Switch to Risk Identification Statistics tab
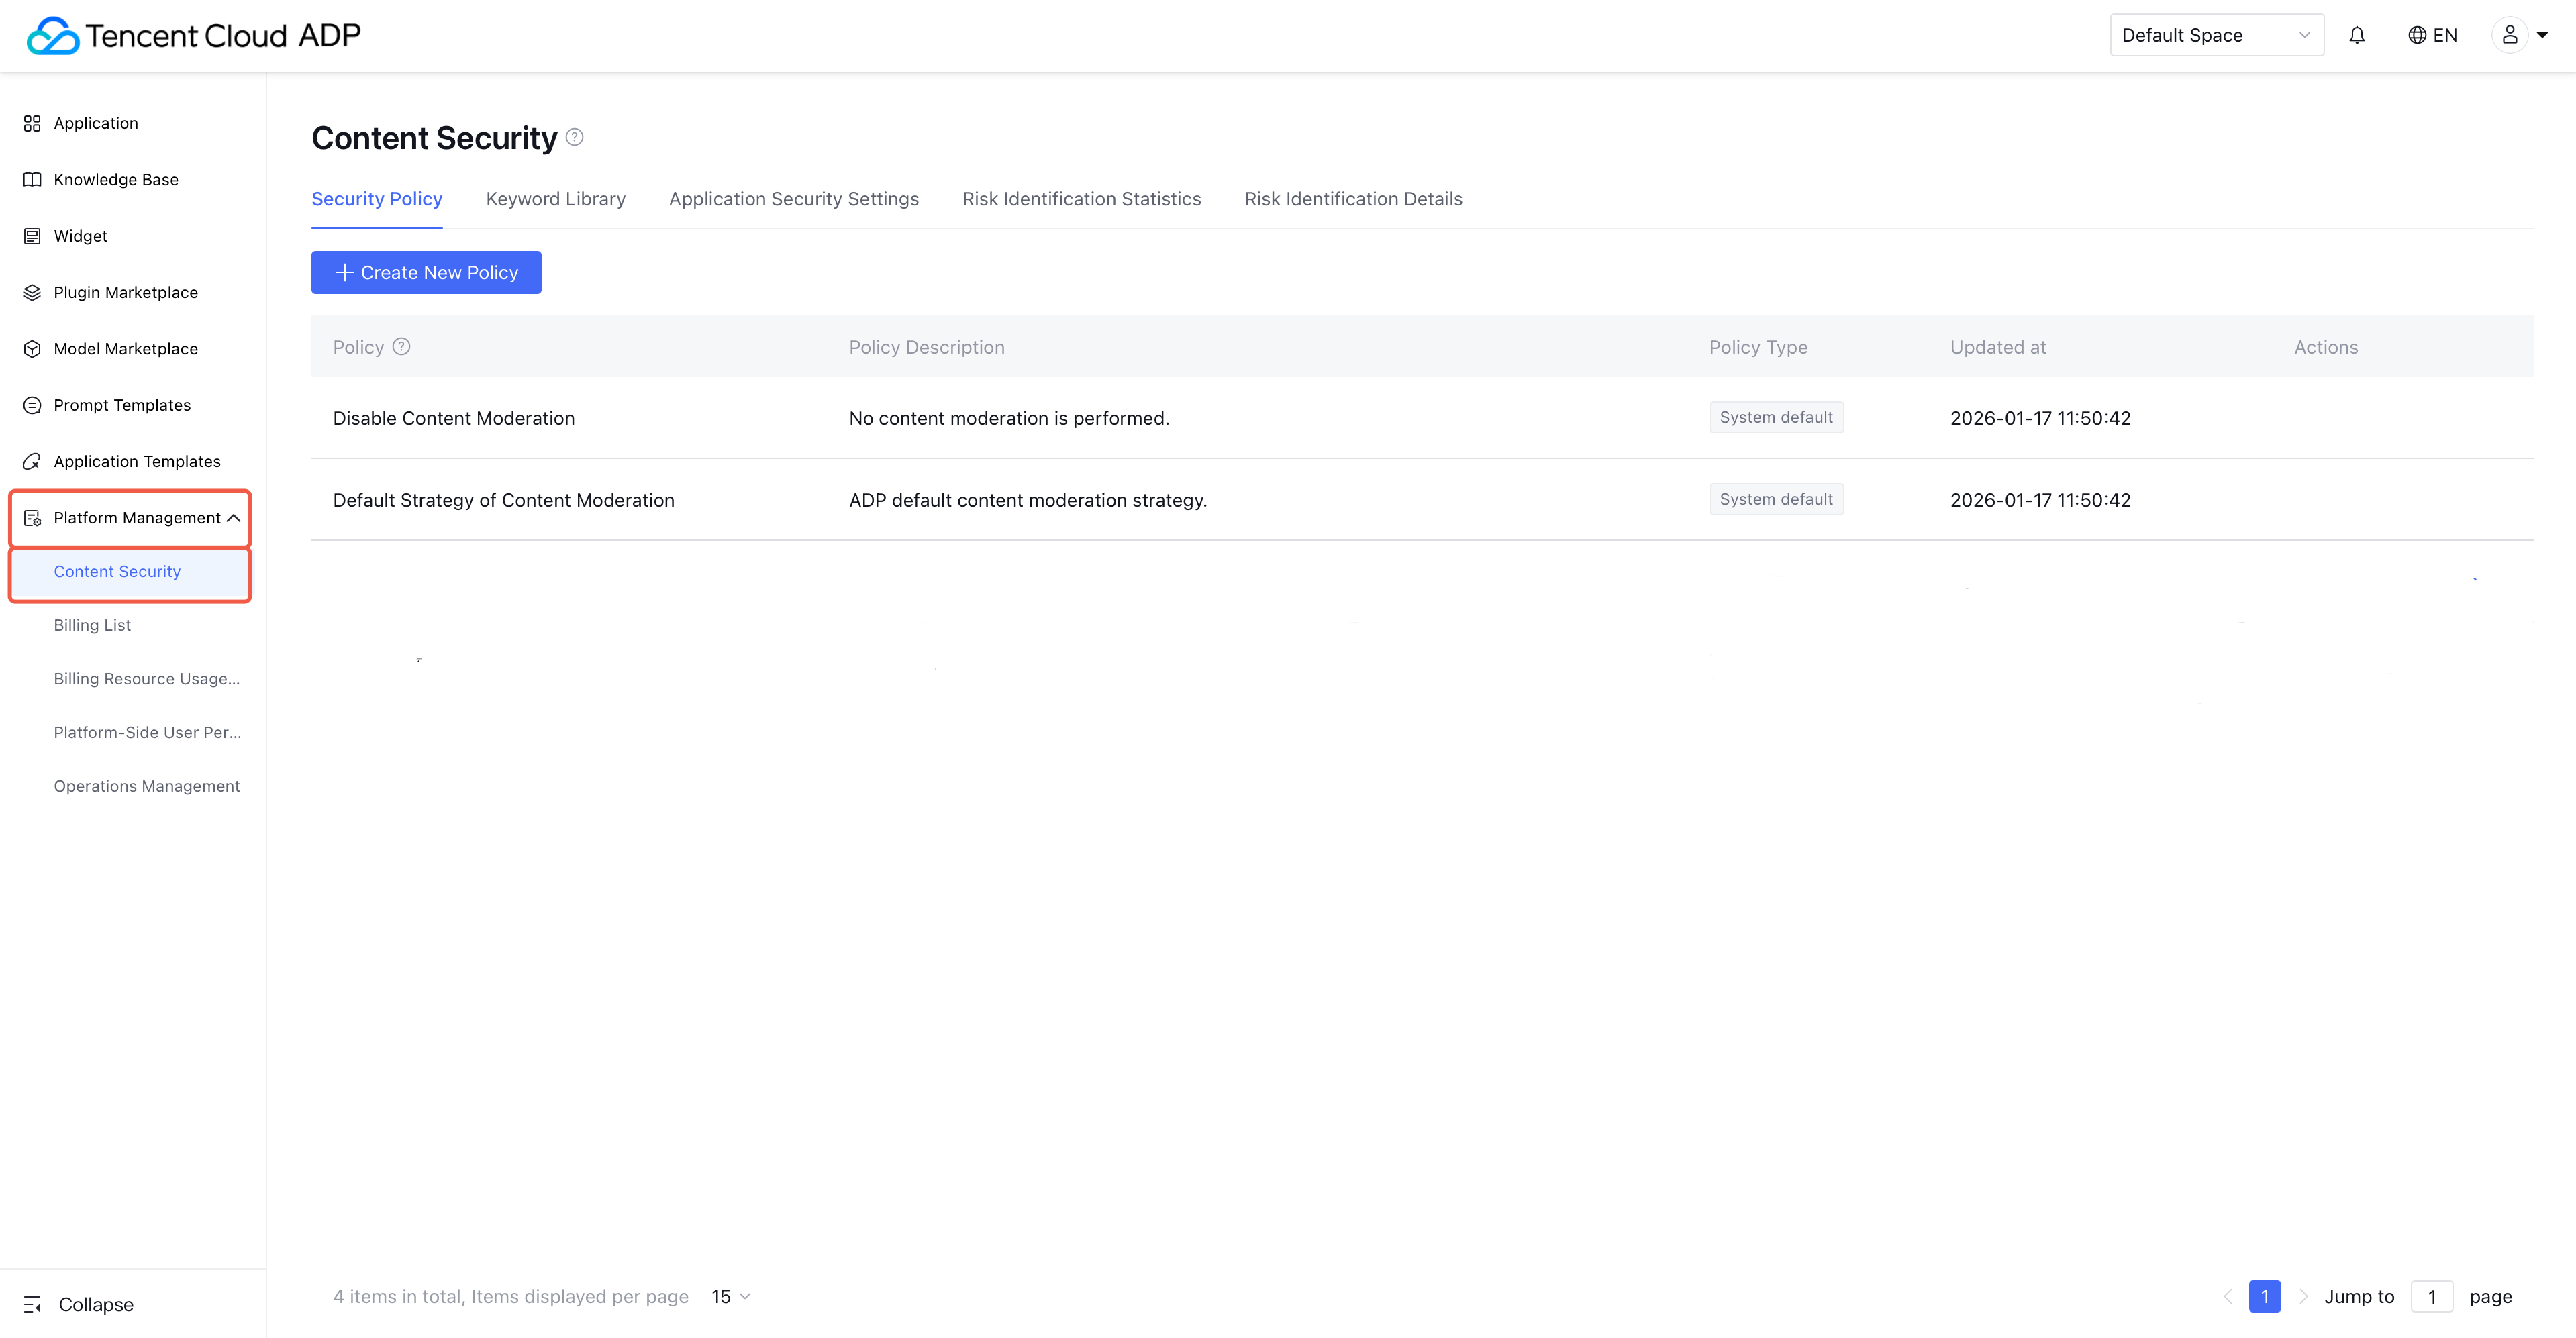The image size is (2576, 1338). coord(1081,199)
